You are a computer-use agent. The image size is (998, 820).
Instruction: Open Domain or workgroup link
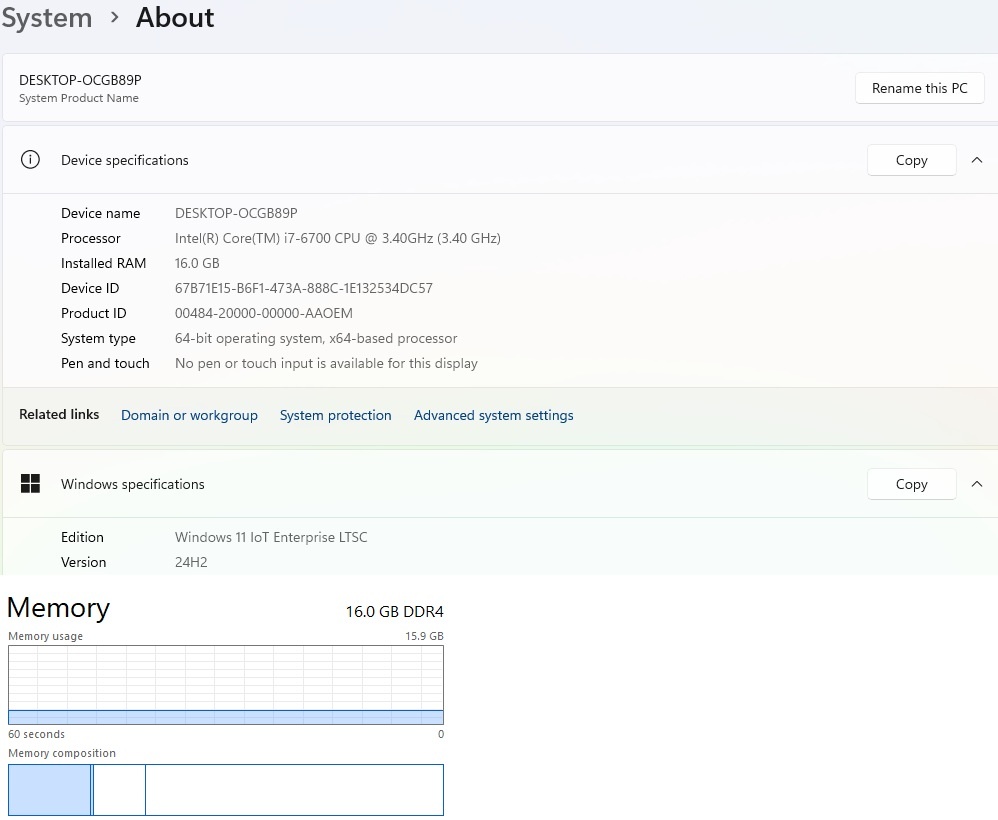(x=189, y=415)
